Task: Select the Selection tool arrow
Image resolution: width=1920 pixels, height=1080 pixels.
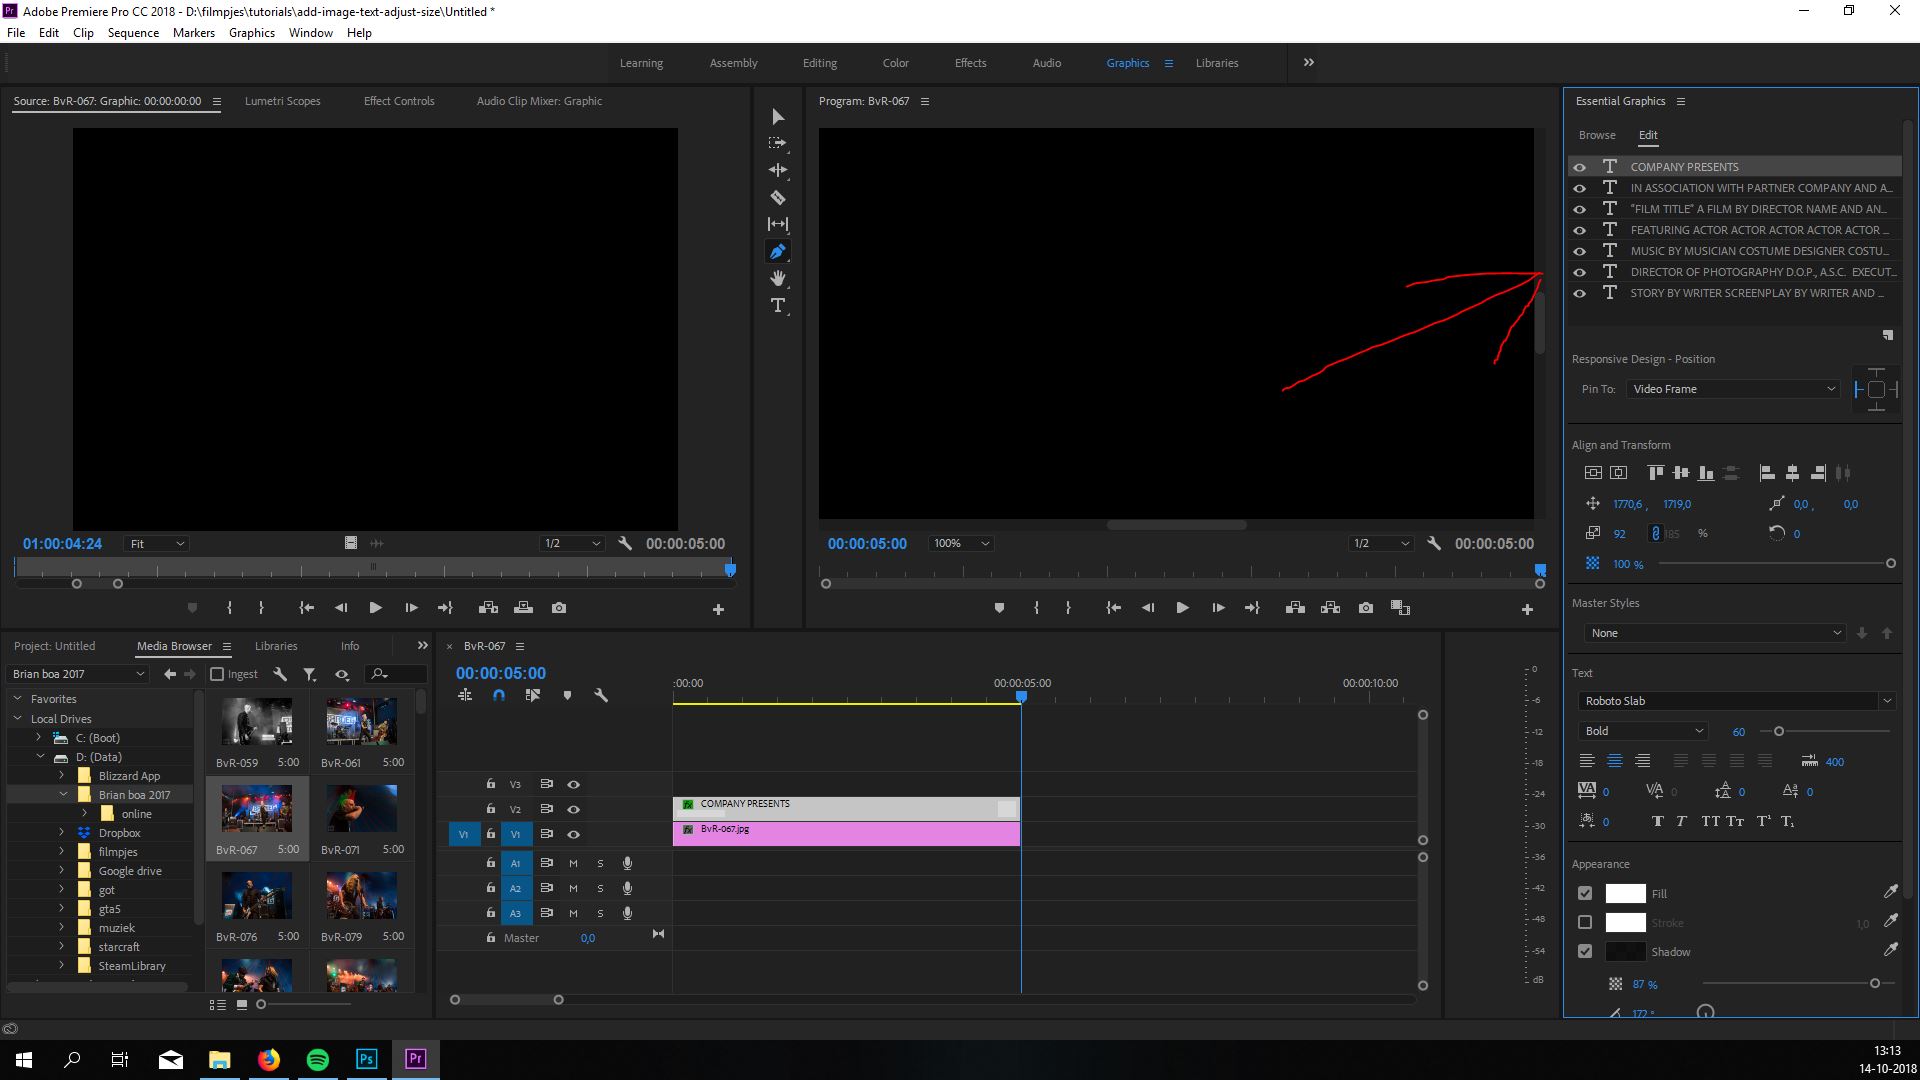Action: point(778,117)
